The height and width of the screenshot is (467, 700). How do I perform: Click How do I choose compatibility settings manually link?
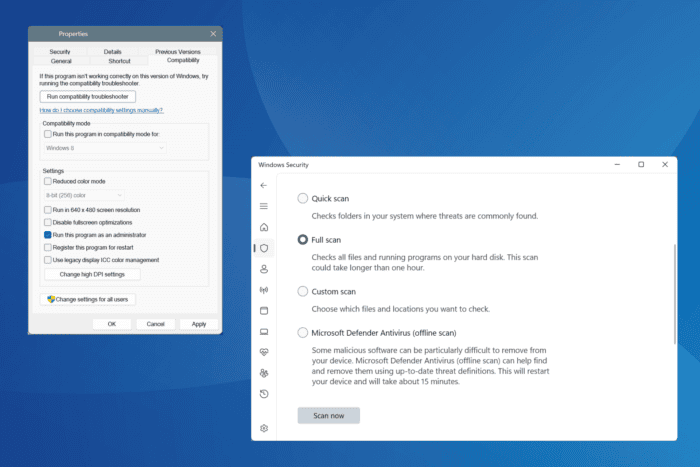click(x=101, y=110)
